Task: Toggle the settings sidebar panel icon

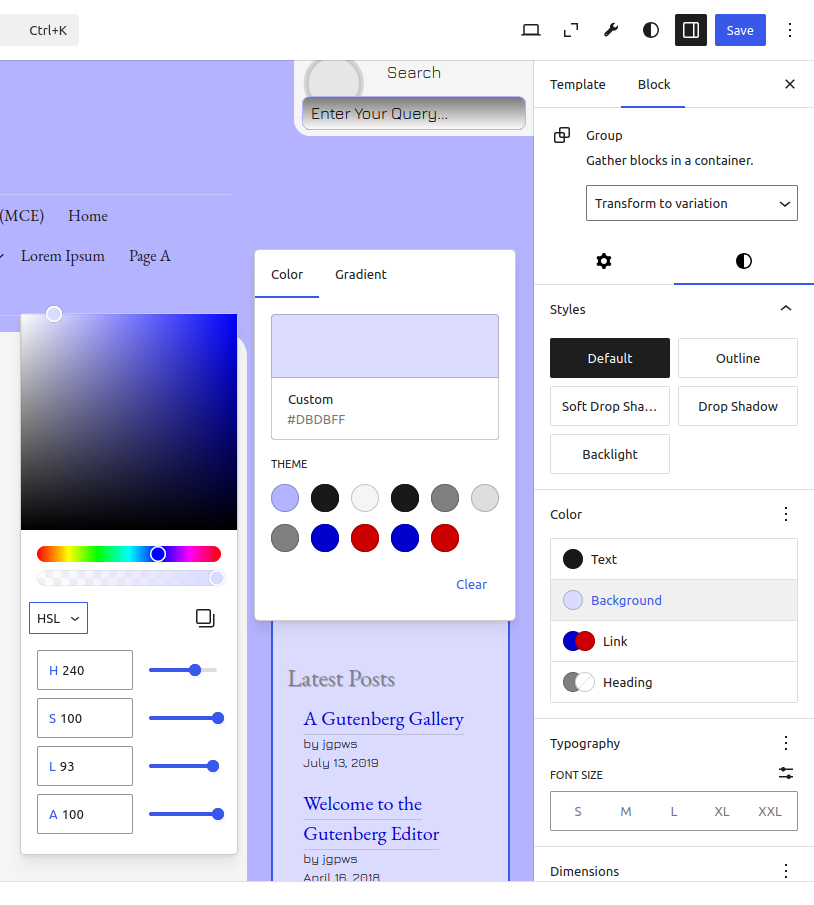Action: (691, 30)
